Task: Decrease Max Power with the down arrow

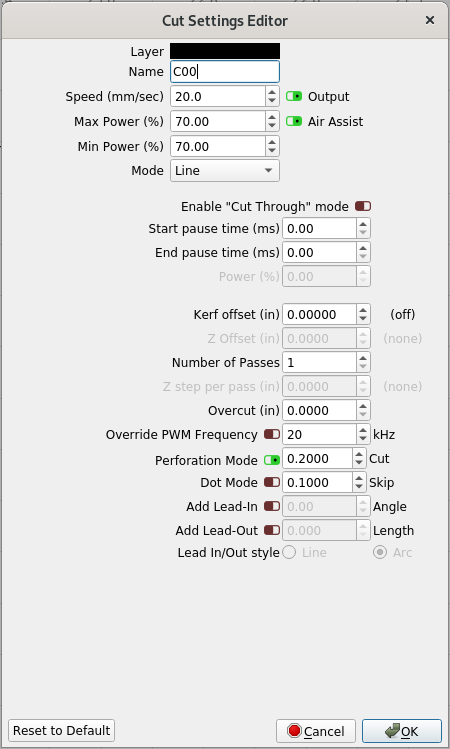Action: pos(272,126)
